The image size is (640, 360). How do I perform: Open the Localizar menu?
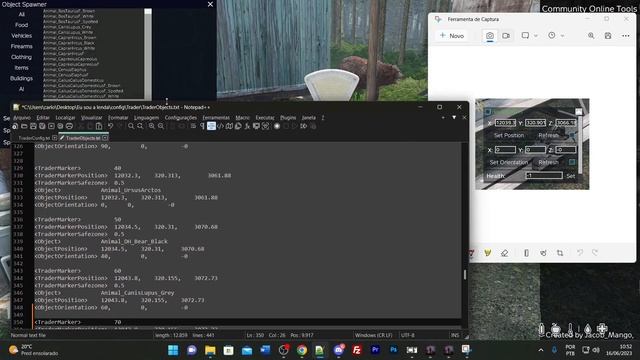65,118
